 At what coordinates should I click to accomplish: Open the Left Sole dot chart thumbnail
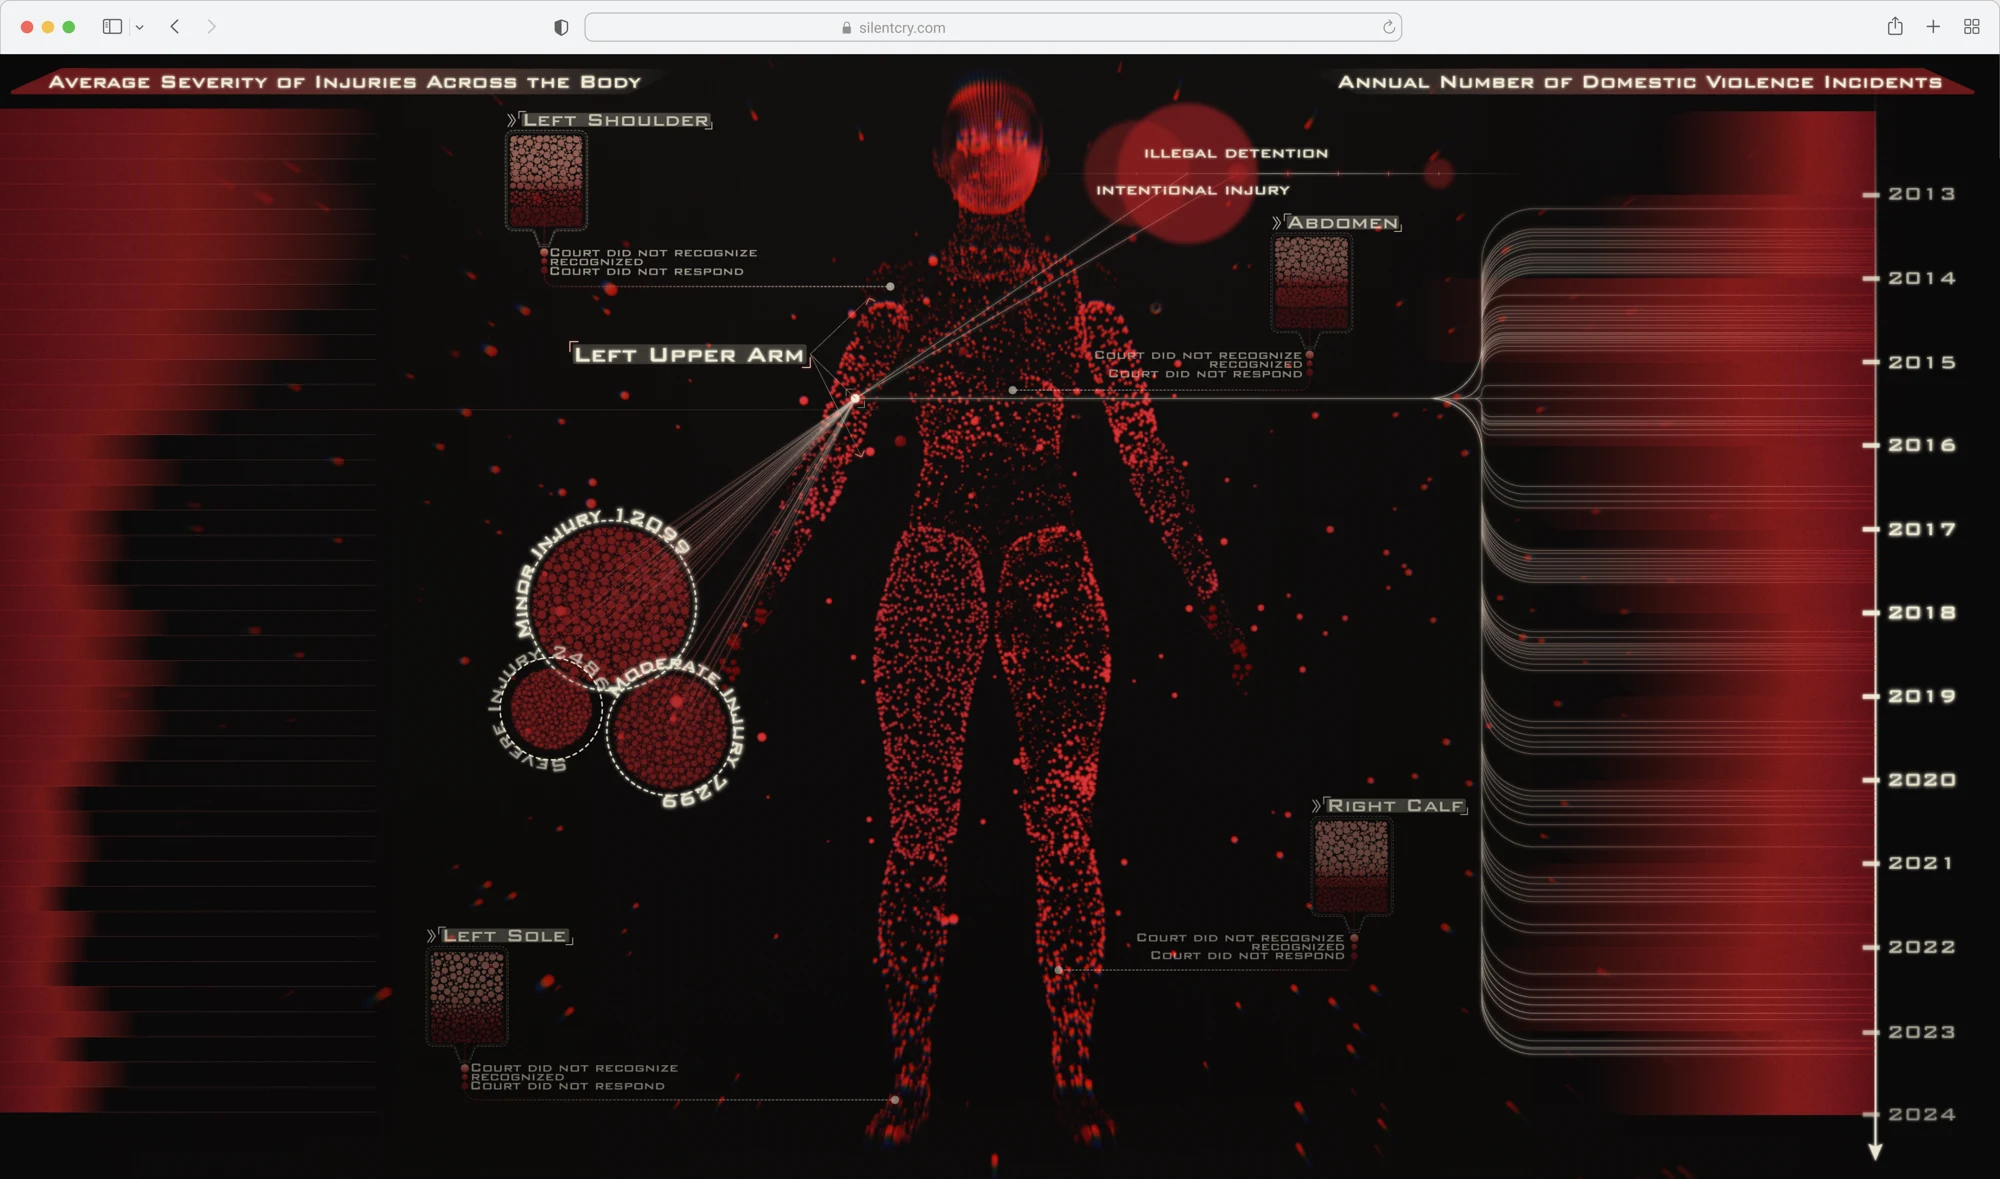(x=467, y=997)
